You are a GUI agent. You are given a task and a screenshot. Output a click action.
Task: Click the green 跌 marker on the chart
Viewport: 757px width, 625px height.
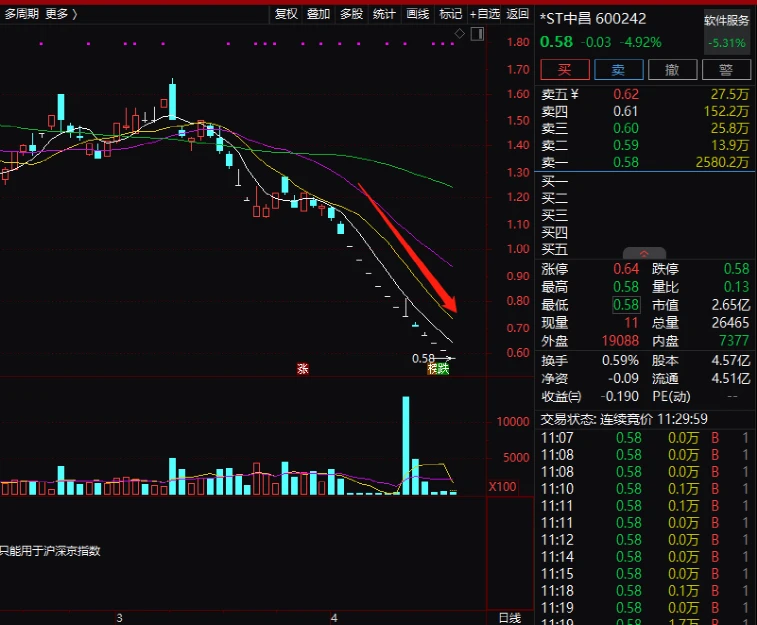443,369
